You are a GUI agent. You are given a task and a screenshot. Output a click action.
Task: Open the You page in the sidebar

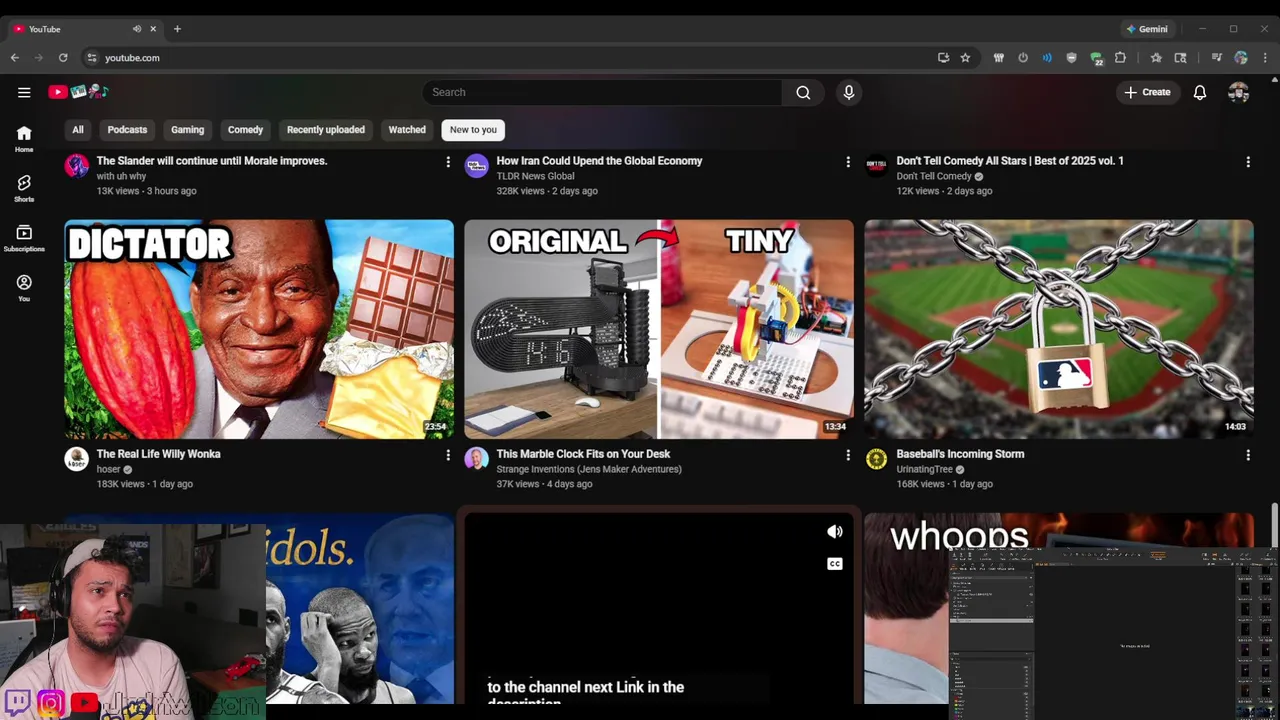tap(24, 288)
